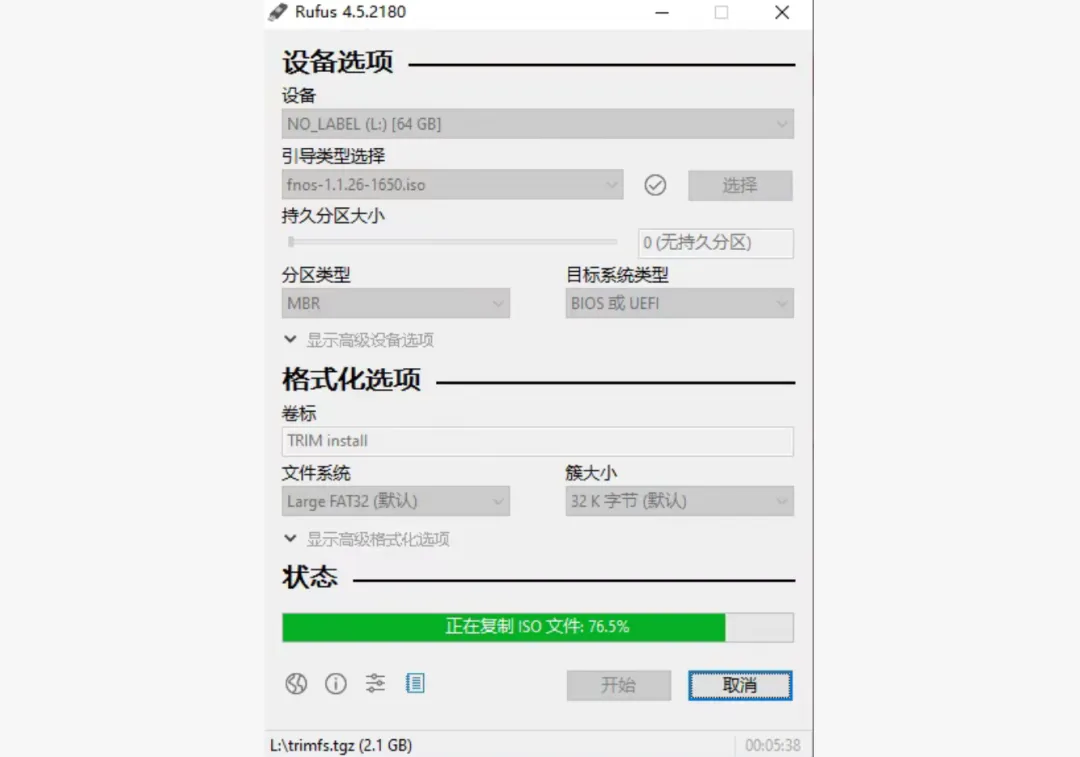Click the 状态 heading
Image resolution: width=1080 pixels, height=757 pixels.
310,577
